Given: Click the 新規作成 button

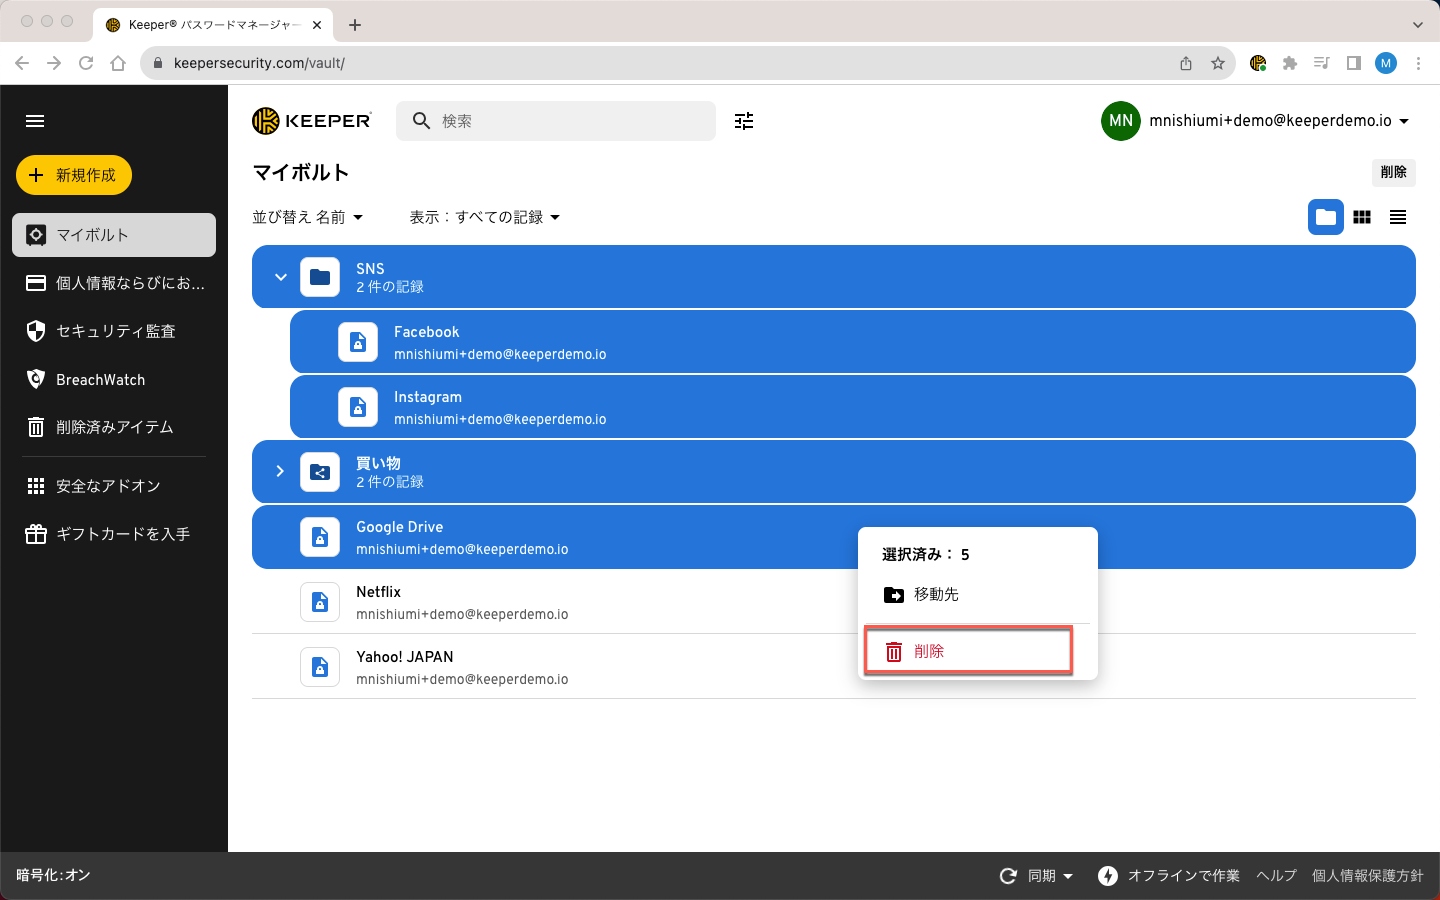Looking at the screenshot, I should 74,175.
